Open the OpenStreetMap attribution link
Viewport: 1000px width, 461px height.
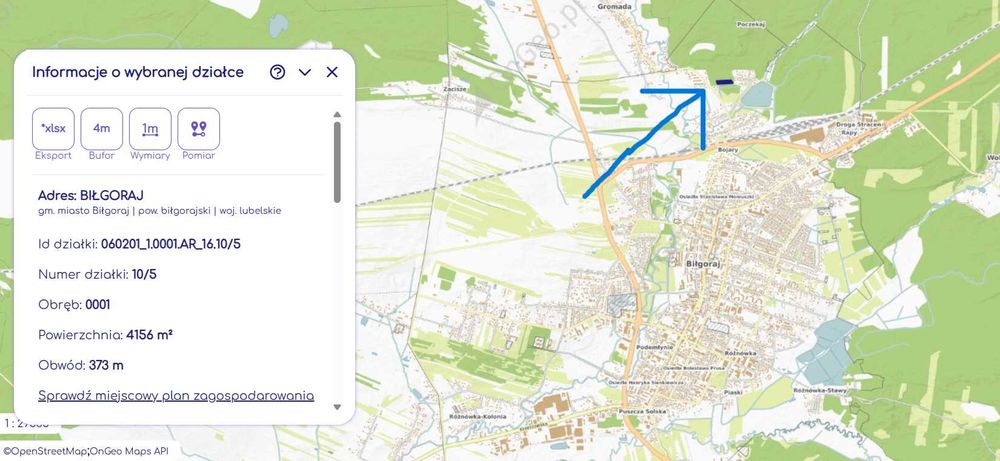43,451
